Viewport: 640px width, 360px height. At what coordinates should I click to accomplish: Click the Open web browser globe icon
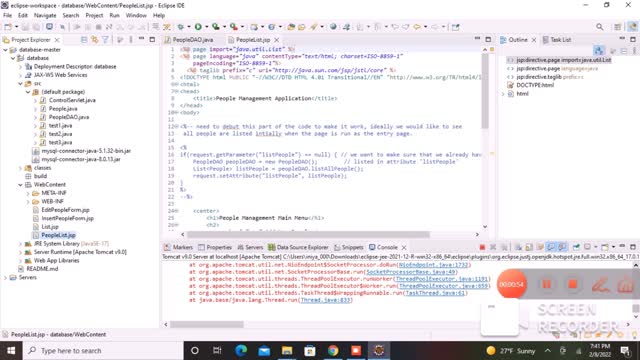333,27
